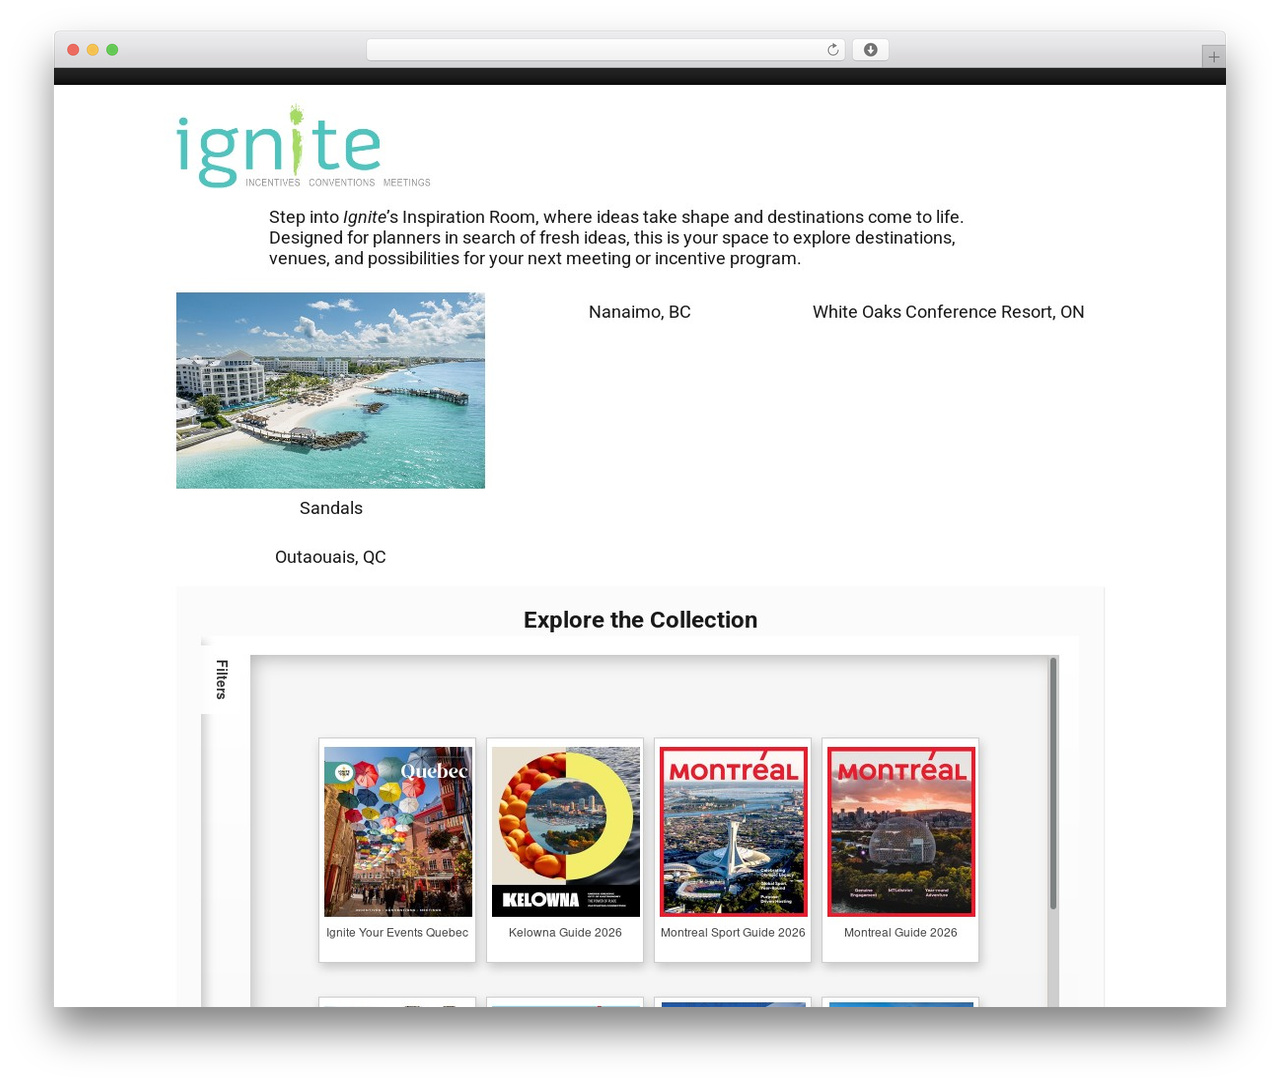Click the Sandals caption link

pyautogui.click(x=331, y=508)
